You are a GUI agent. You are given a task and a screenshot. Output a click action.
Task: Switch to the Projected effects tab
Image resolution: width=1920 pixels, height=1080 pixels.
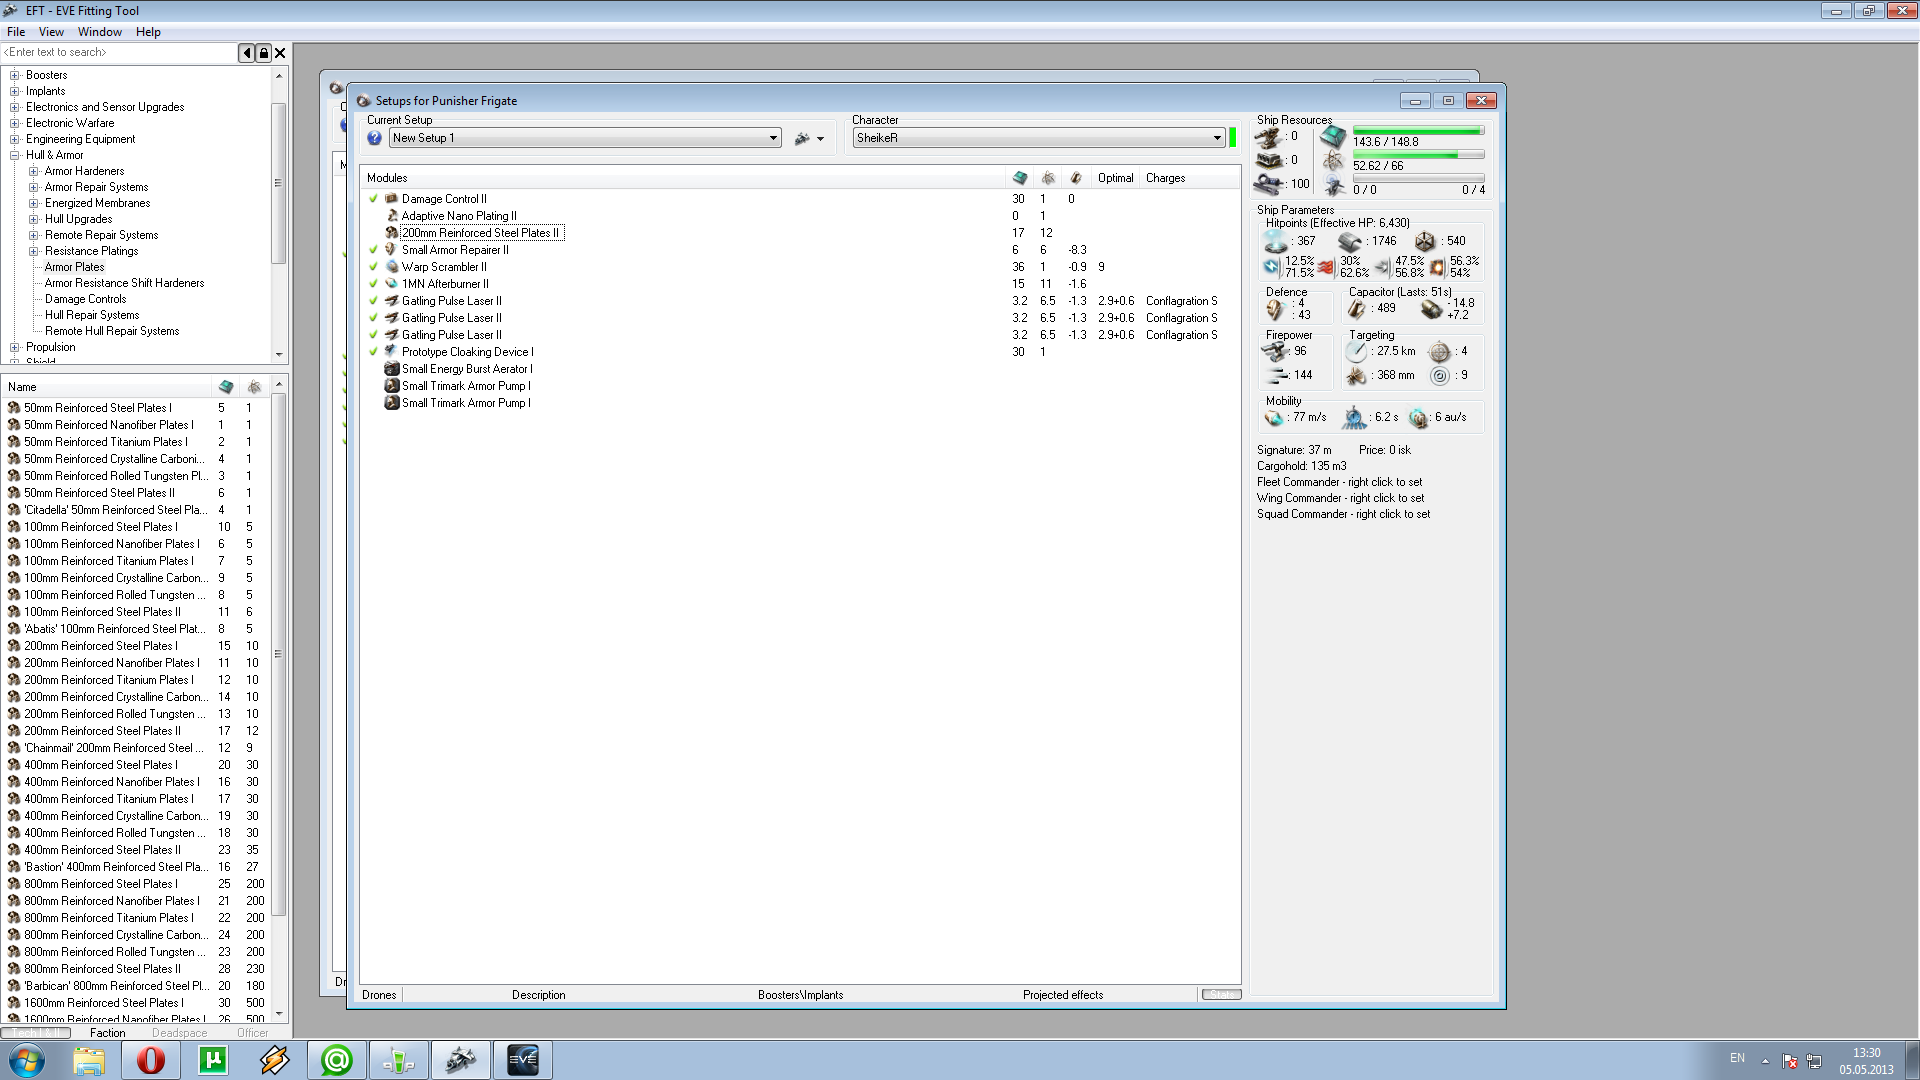pyautogui.click(x=1063, y=995)
